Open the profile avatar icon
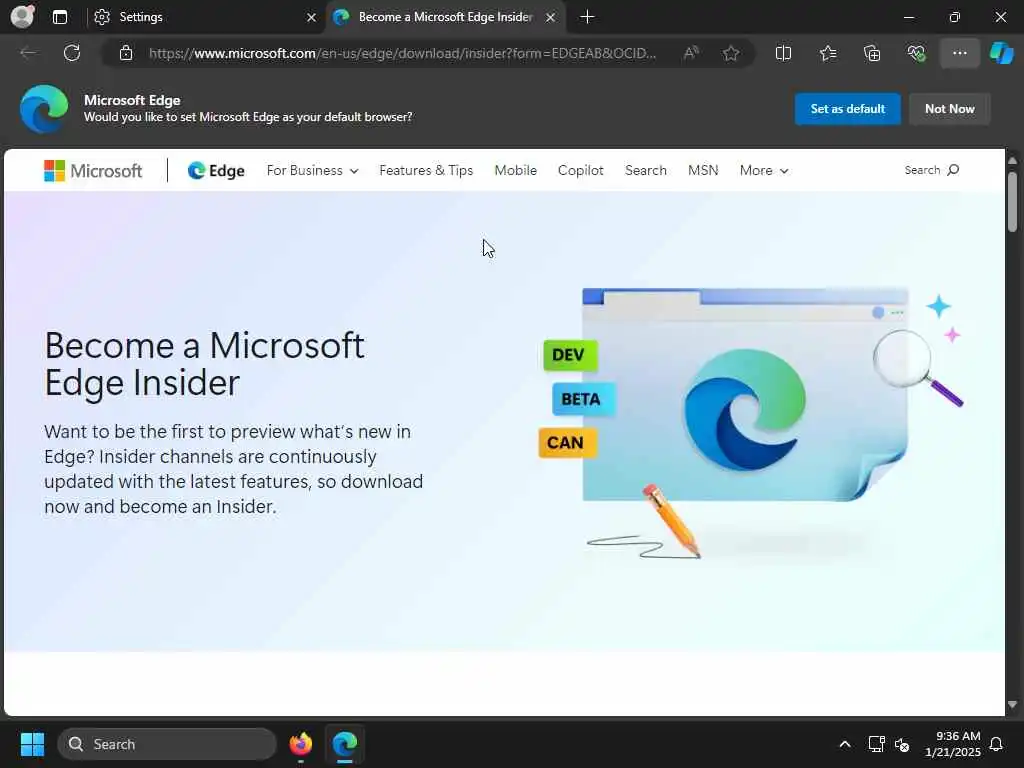 click(x=22, y=16)
